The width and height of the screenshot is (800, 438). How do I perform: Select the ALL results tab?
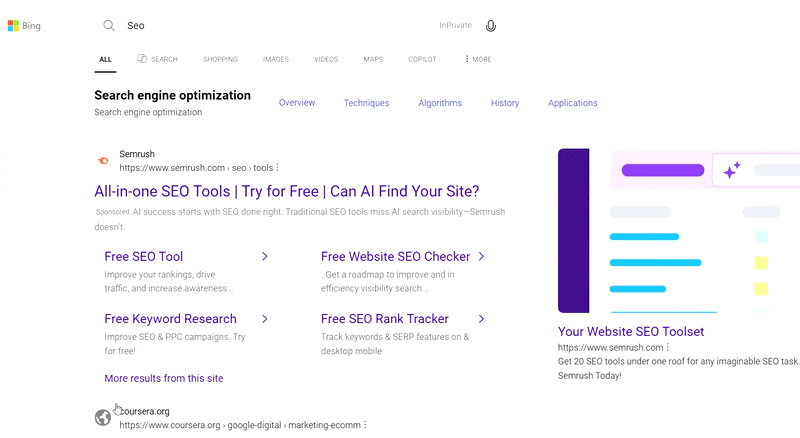pos(105,59)
